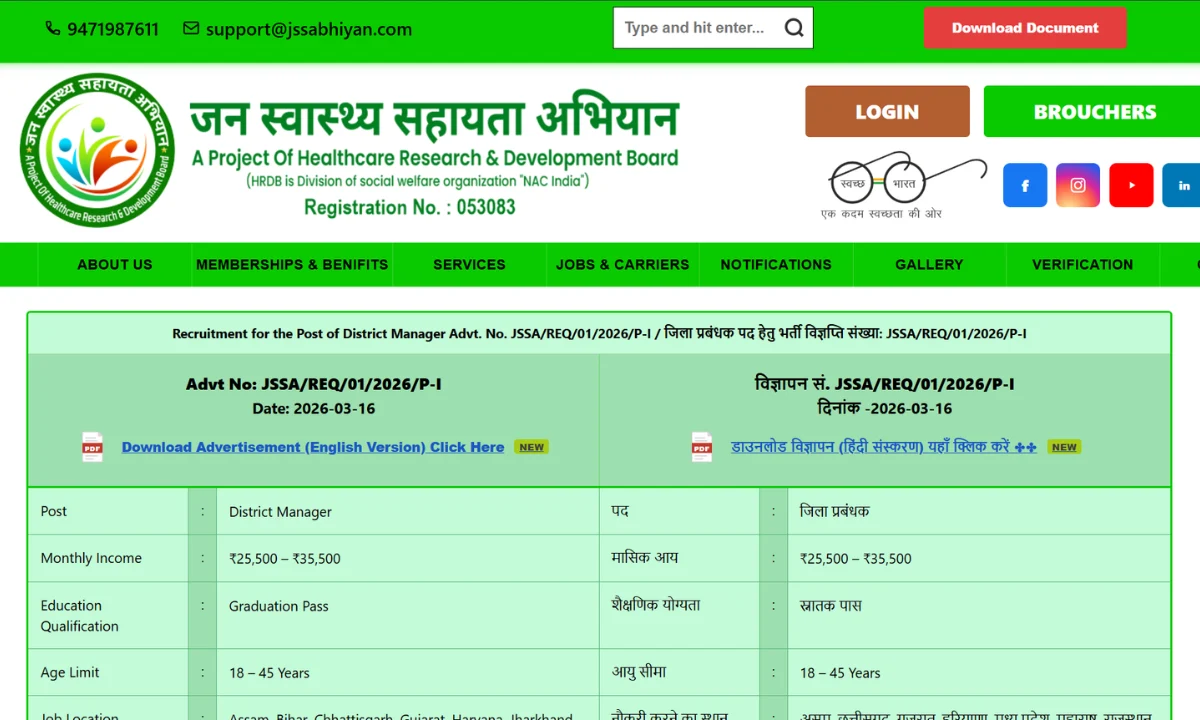This screenshot has width=1200, height=720.
Task: Click 'Registration No. : 053083' text
Action: pos(410,207)
